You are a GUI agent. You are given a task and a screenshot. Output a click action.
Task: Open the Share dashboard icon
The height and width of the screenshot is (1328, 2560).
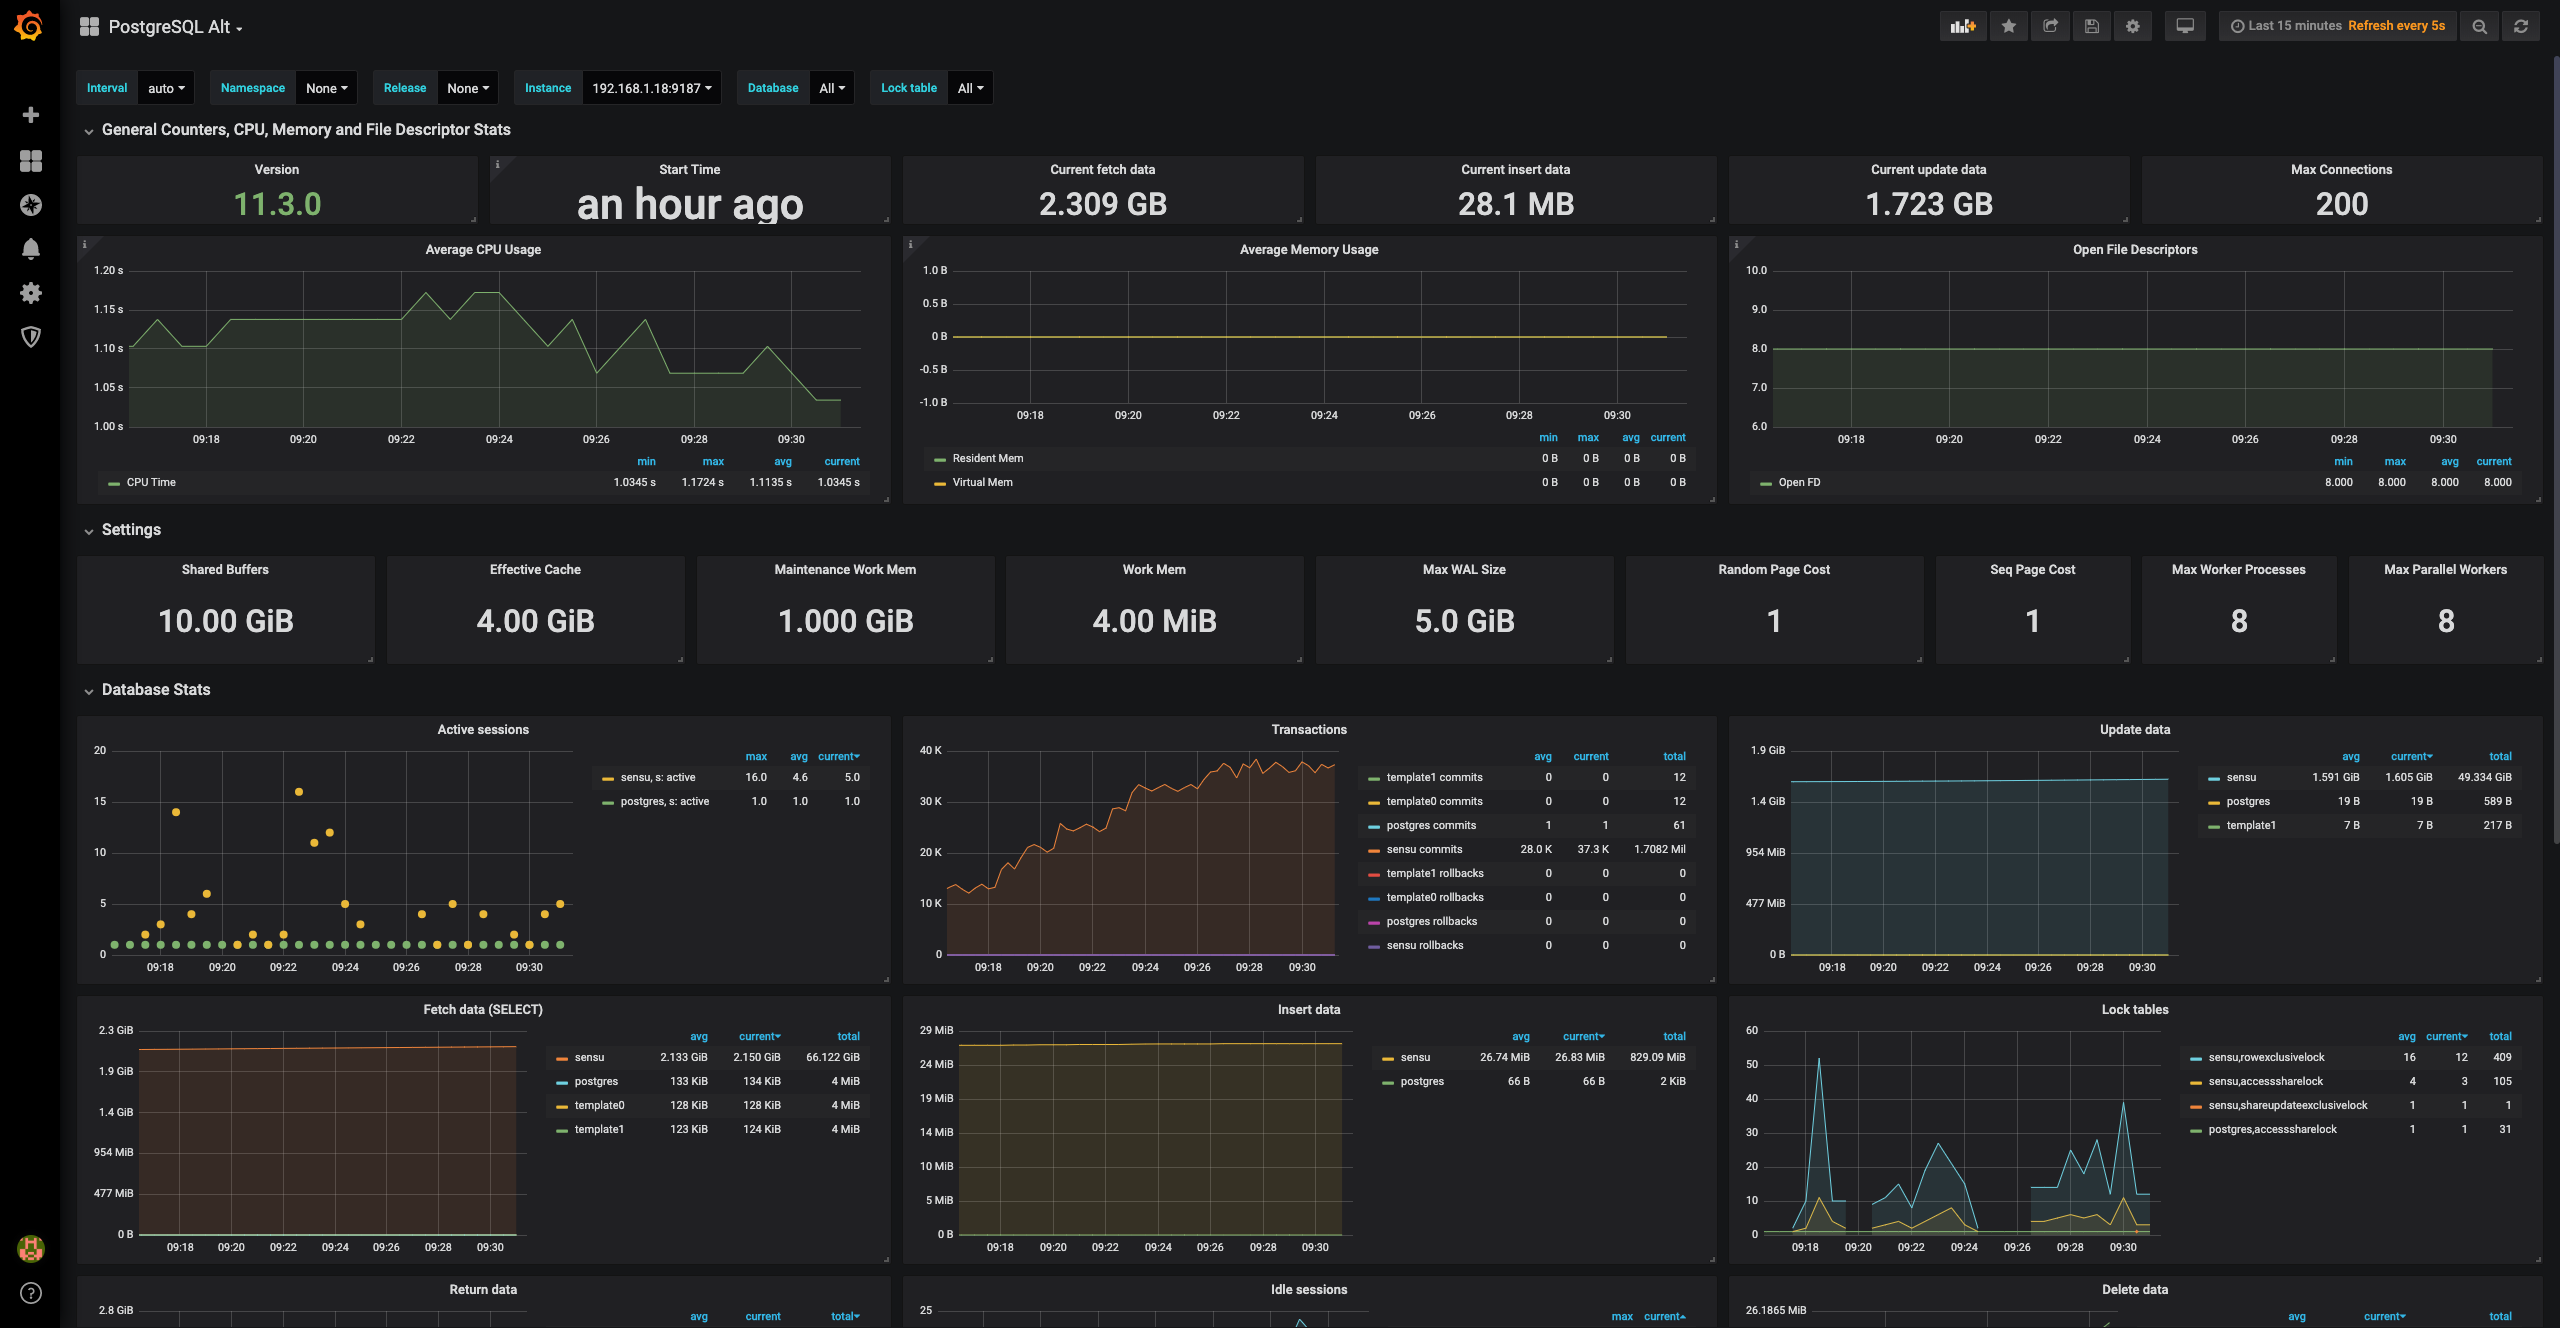coord(2050,26)
